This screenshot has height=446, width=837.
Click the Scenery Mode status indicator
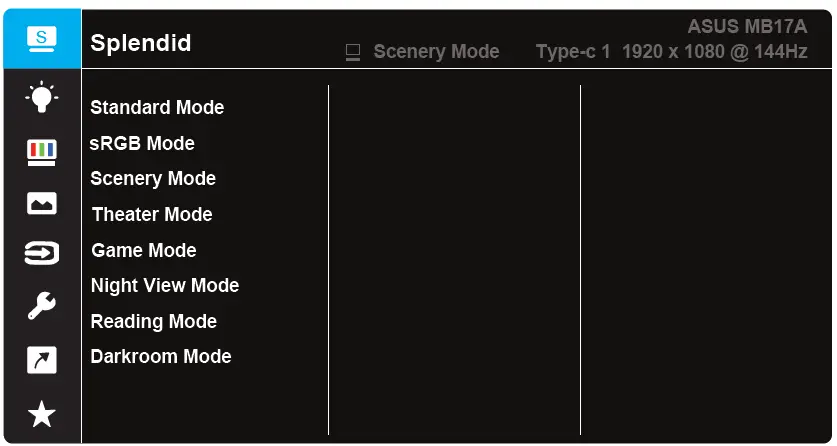pyautogui.click(x=424, y=52)
